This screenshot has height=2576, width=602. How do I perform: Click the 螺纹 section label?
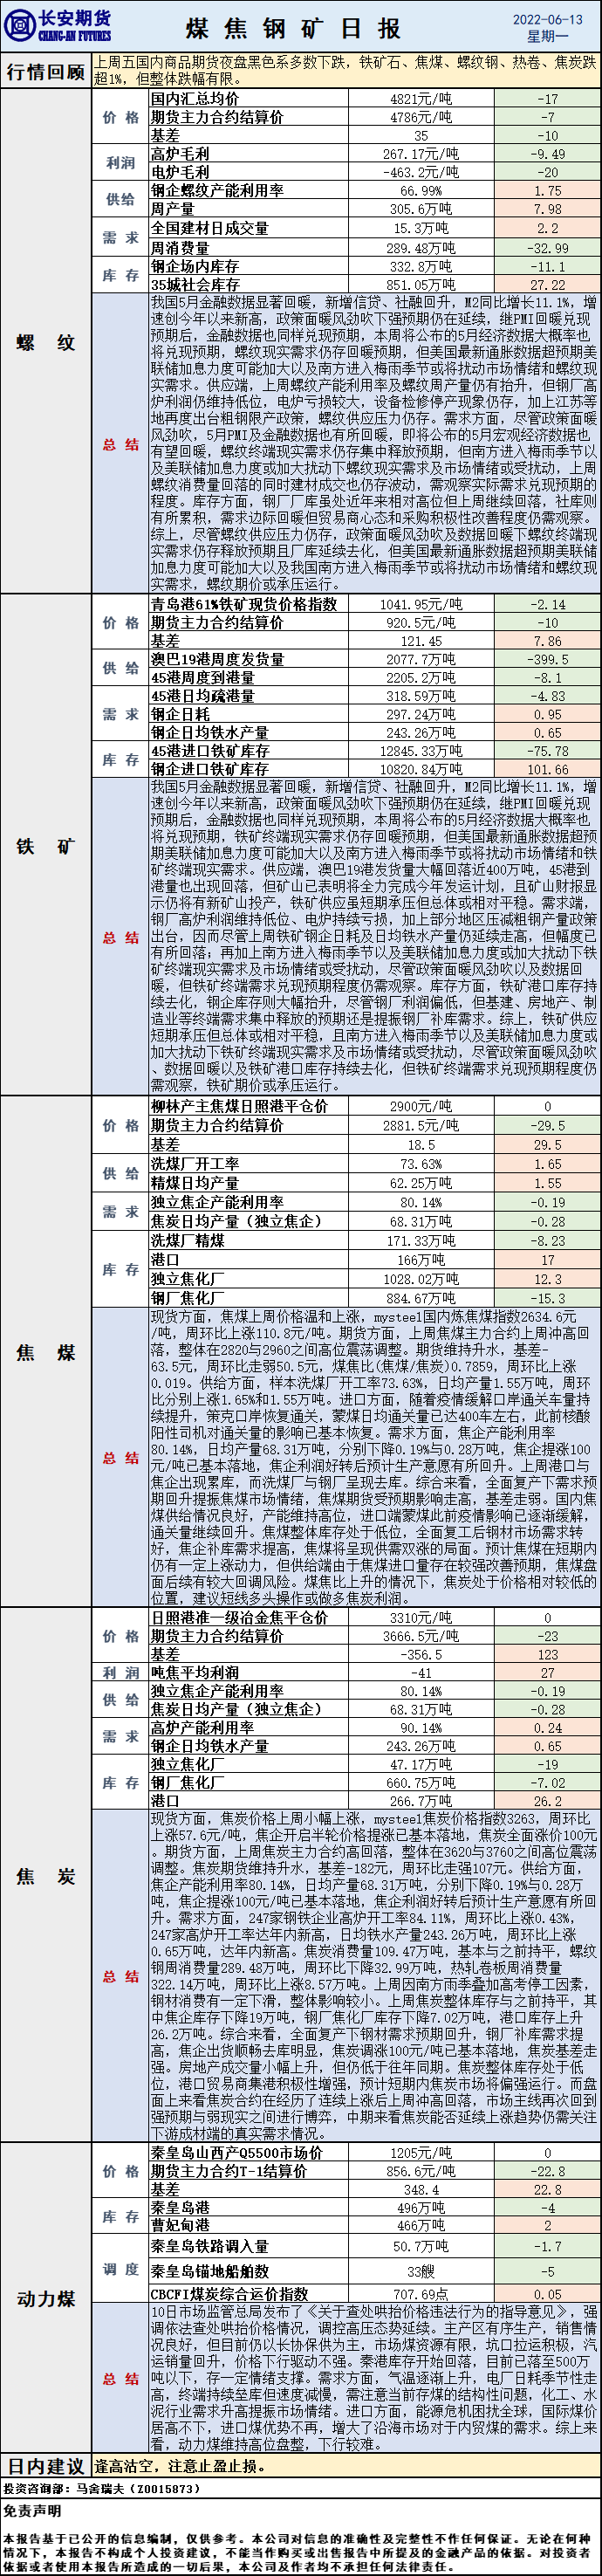46,343
